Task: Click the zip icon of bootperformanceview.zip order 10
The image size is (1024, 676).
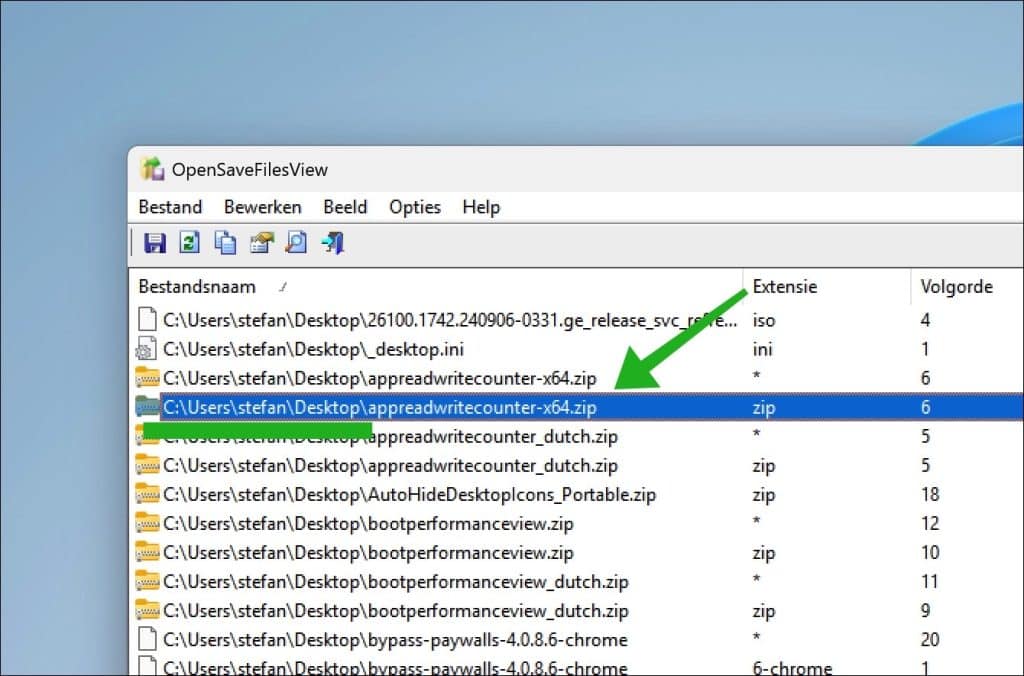Action: [x=147, y=552]
